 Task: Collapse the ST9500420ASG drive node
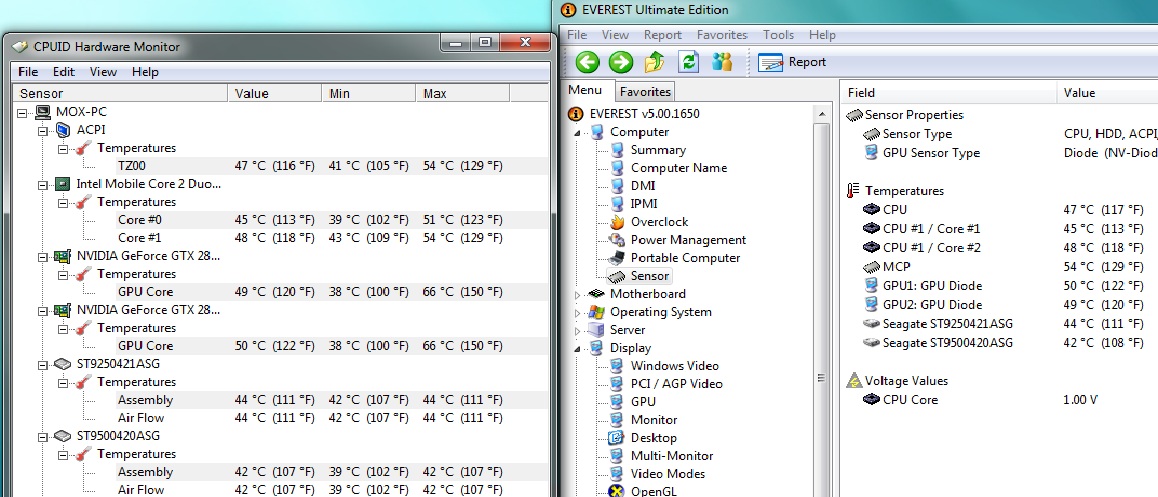pos(43,436)
